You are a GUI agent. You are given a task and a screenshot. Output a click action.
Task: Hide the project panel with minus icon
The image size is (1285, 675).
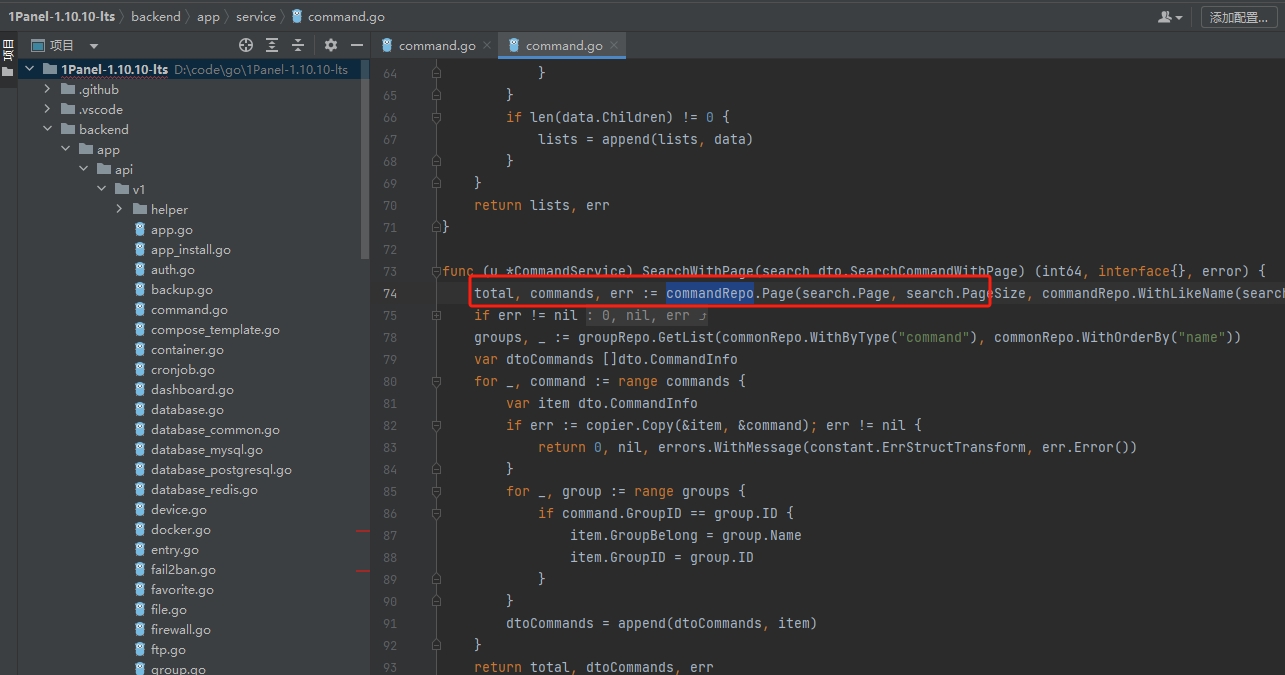pyautogui.click(x=357, y=45)
